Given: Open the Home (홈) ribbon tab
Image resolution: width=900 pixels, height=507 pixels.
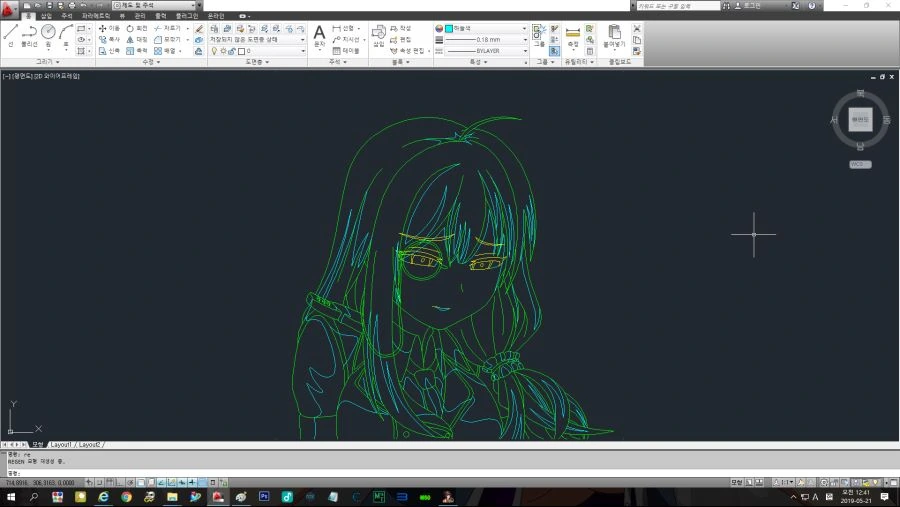Looking at the screenshot, I should point(28,16).
